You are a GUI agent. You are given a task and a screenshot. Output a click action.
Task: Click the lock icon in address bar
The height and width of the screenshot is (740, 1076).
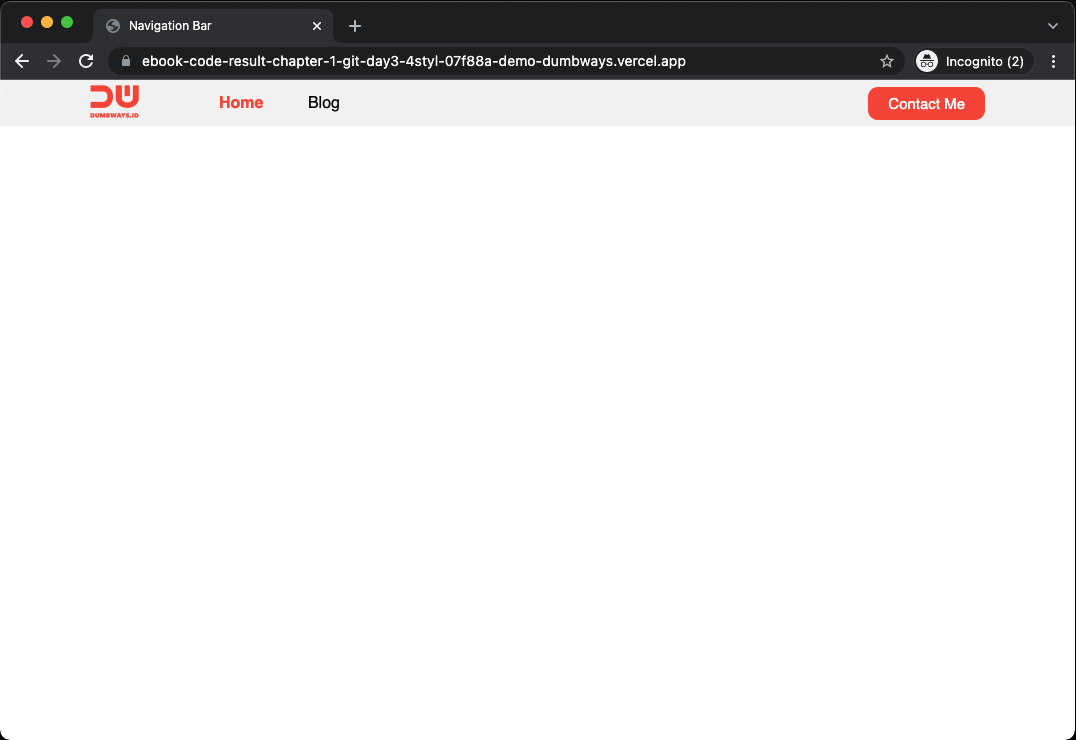pyautogui.click(x=126, y=61)
